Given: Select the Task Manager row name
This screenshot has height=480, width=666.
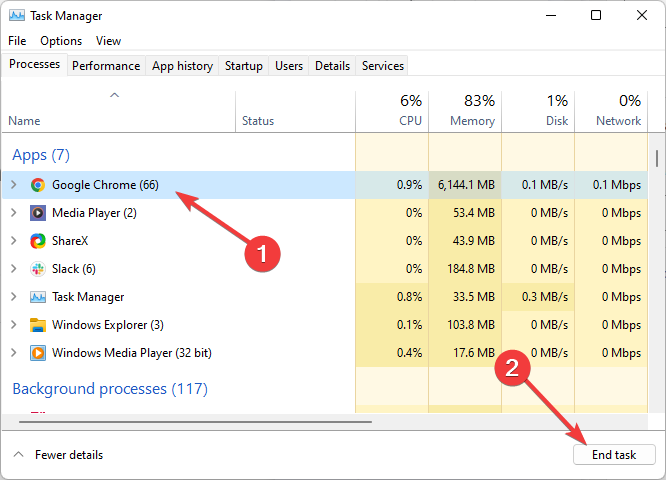Looking at the screenshot, I should pyautogui.click(x=88, y=297).
